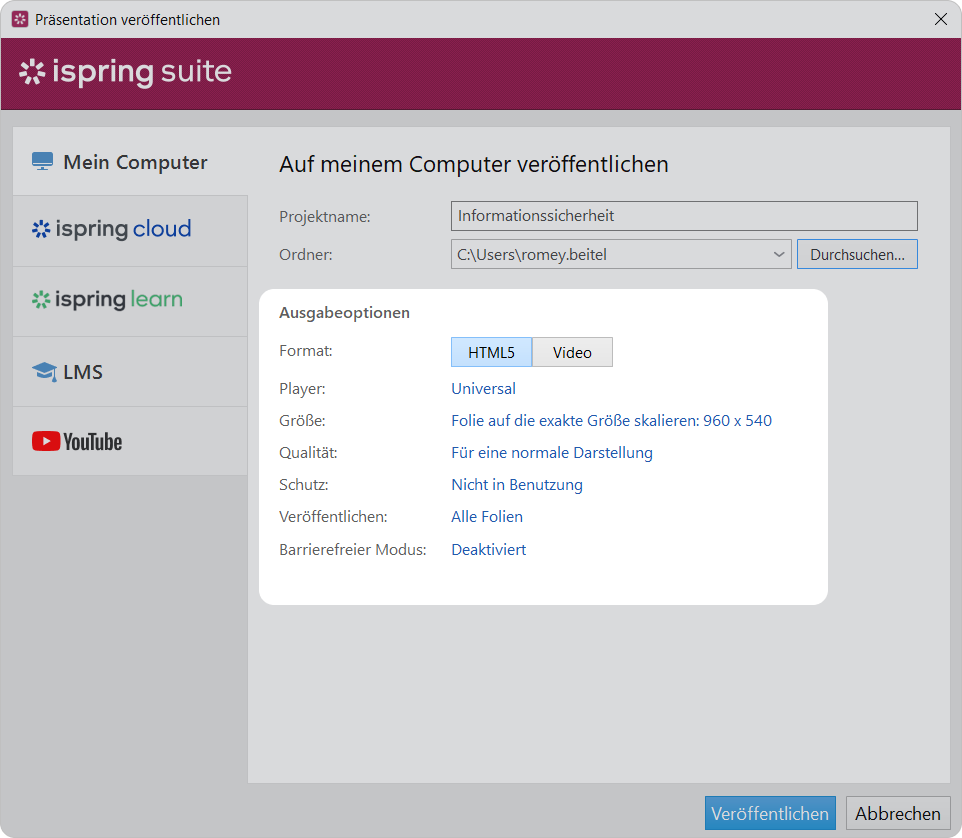Click the Veröffentlichen label in output options

333,517
